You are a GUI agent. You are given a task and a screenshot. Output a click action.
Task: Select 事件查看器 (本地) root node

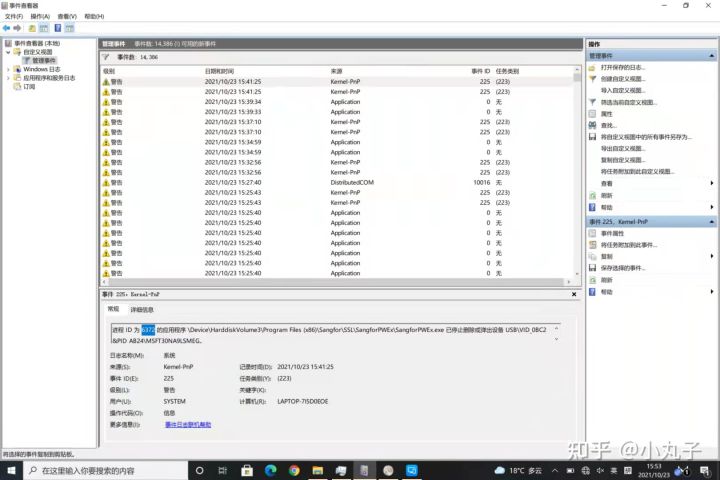[x=37, y=43]
